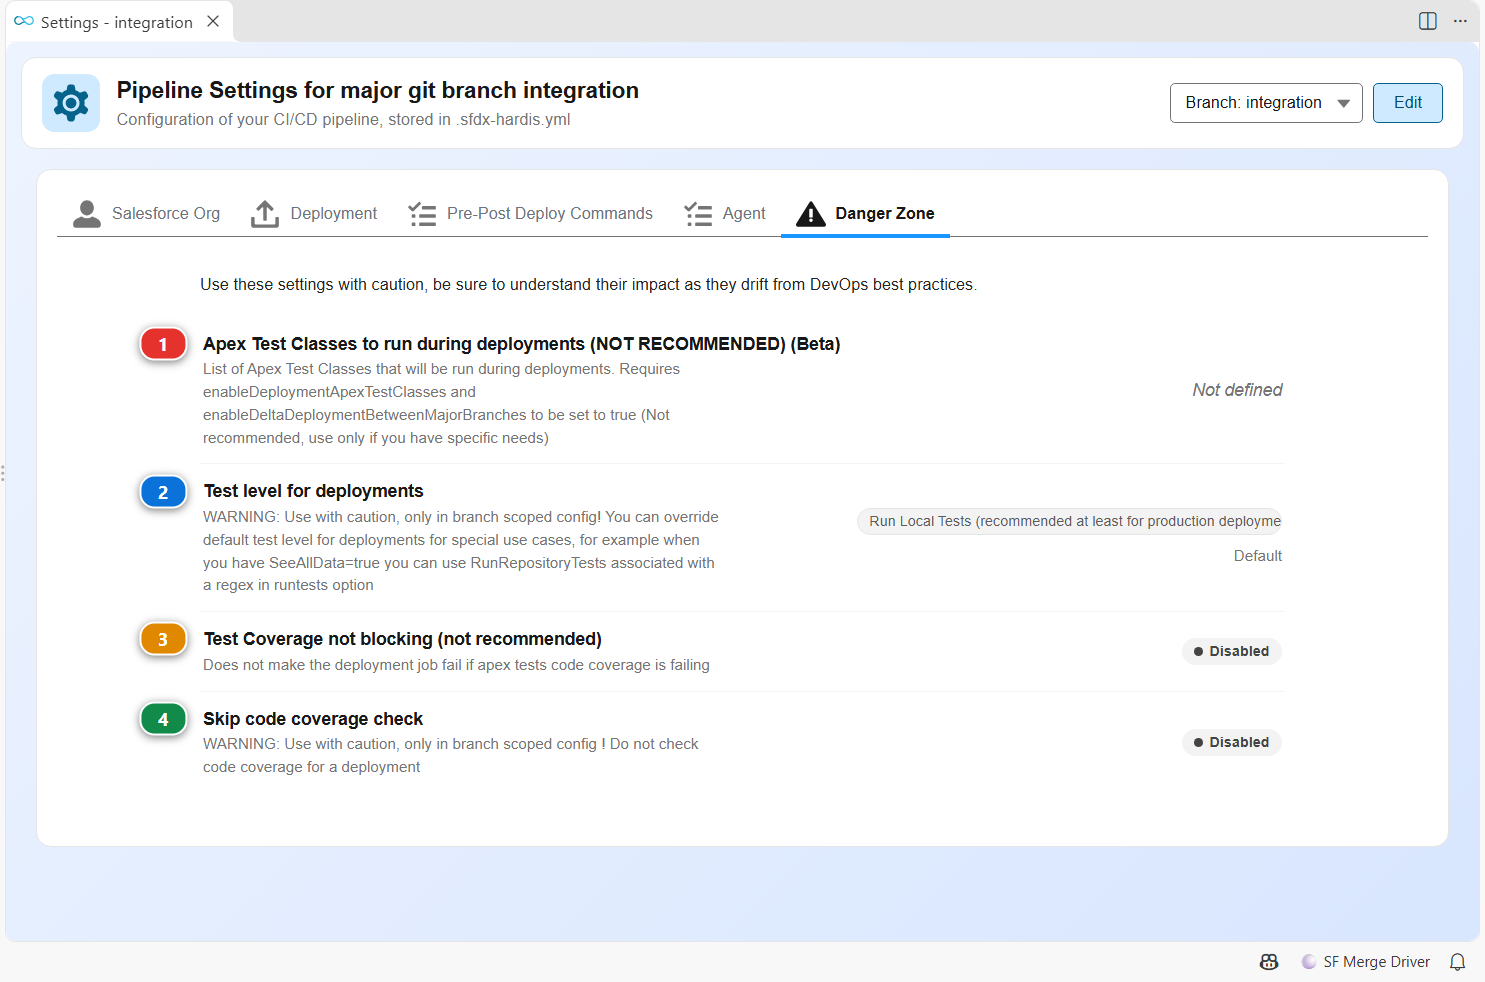Click the blue number 2 badge
1485x982 pixels.
163,492
